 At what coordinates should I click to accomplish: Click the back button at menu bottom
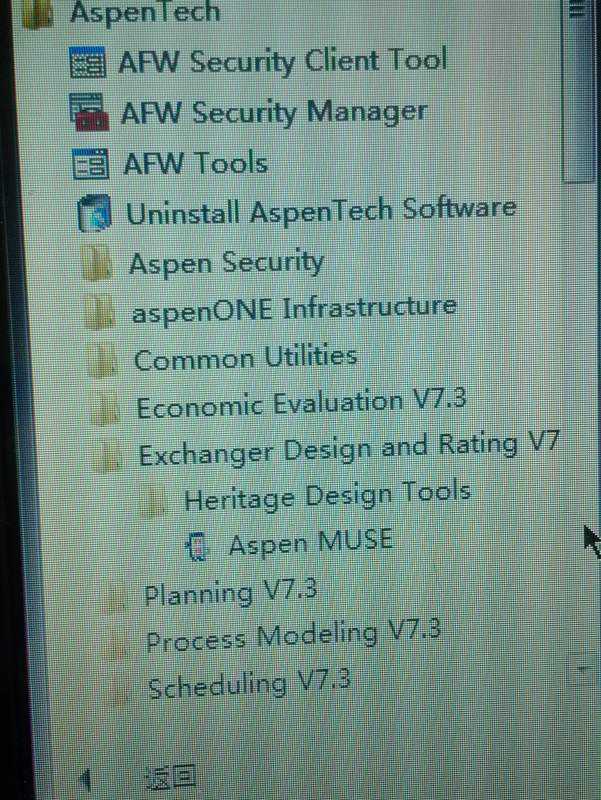pos(170,778)
